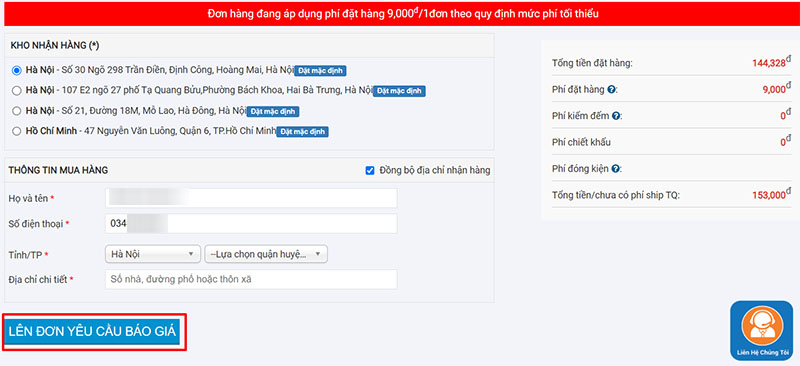Viewport: 800px width, 366px height.
Task: Click the 153,000 total without shipping value
Action: (x=770, y=194)
